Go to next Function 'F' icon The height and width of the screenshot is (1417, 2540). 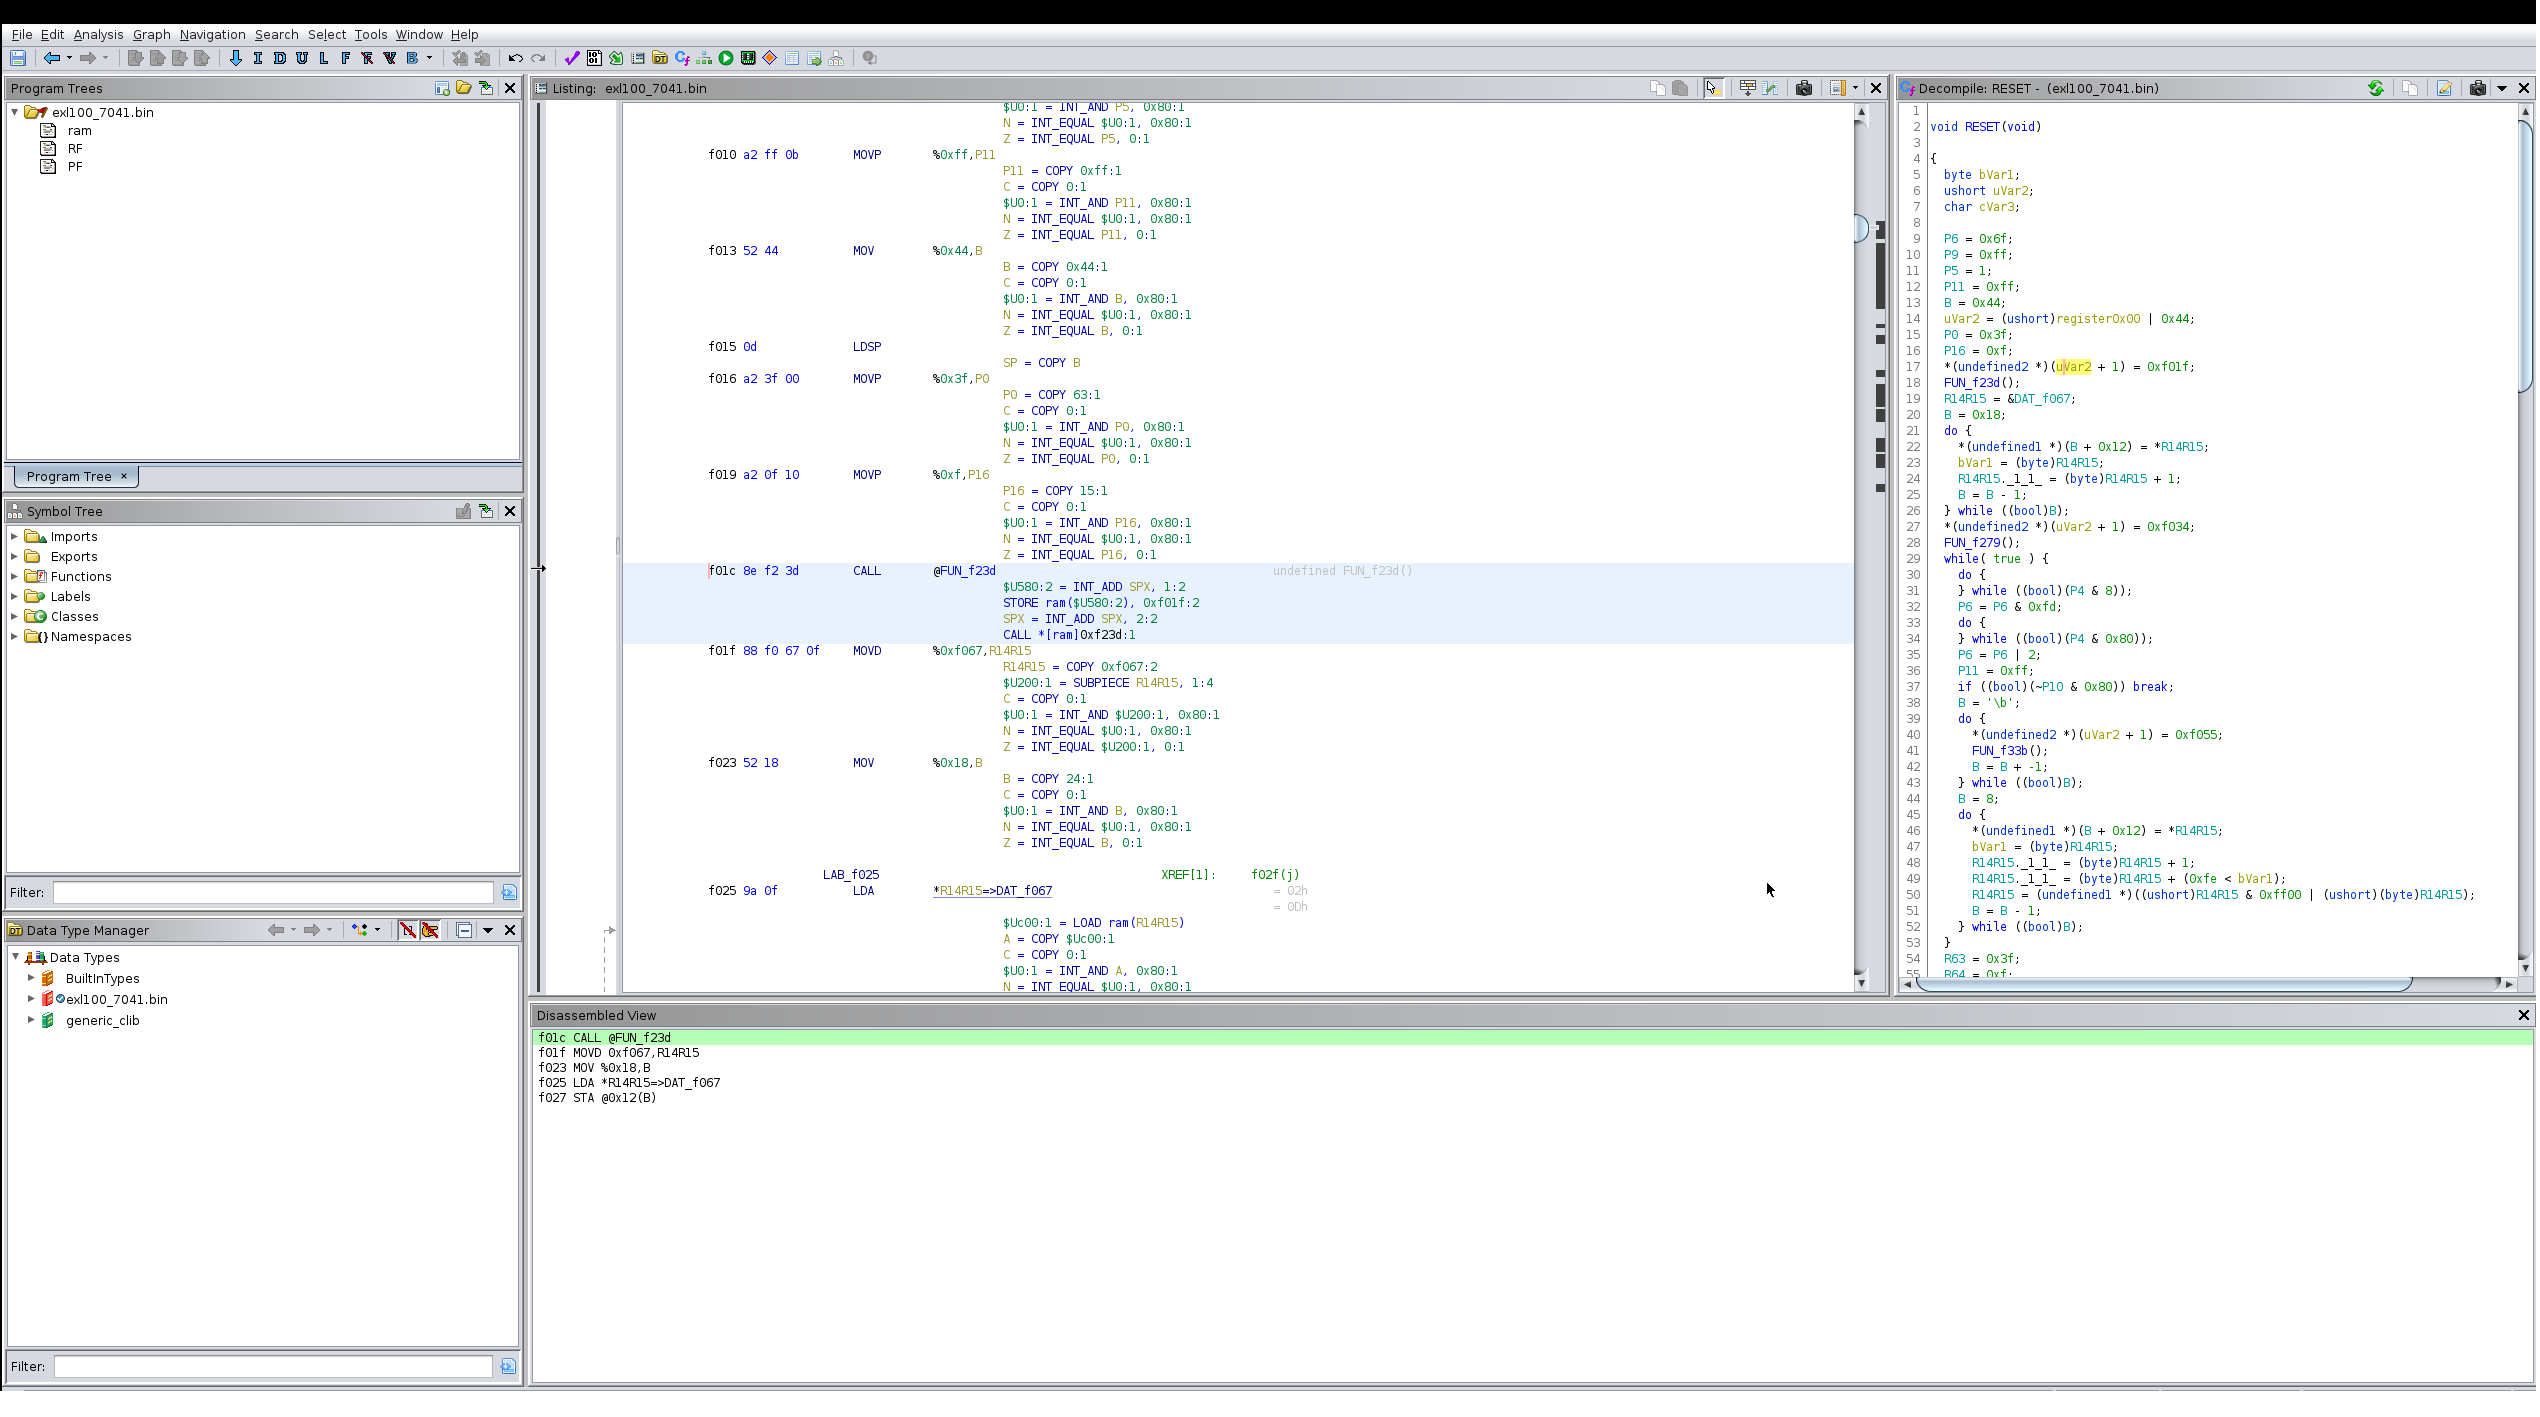[346, 58]
